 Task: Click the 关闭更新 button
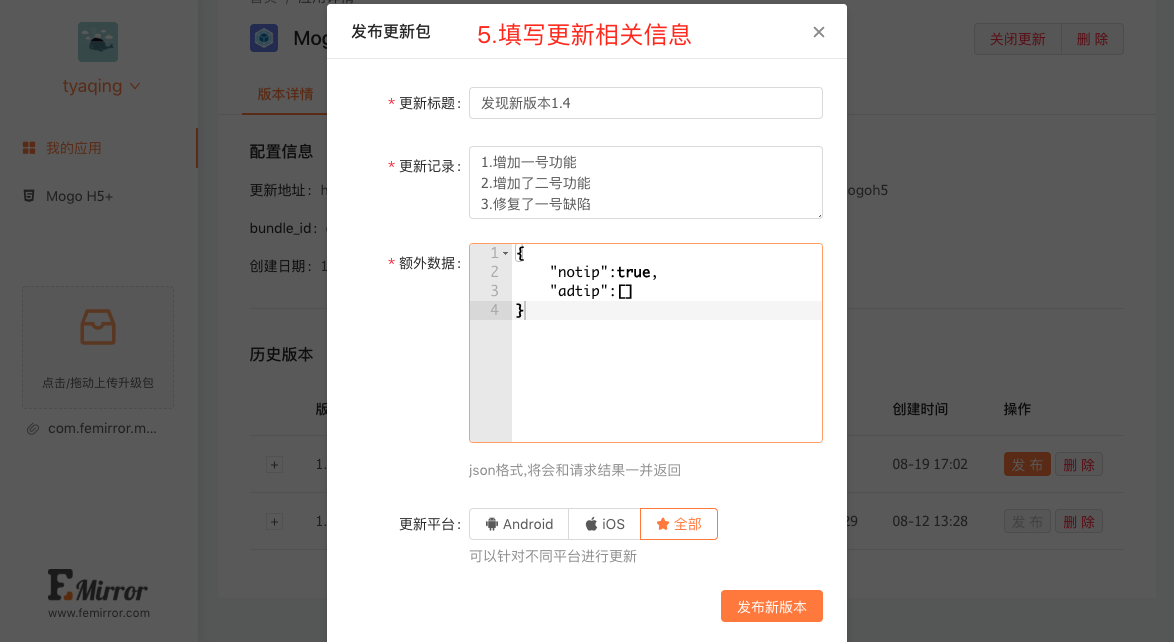(x=1017, y=39)
